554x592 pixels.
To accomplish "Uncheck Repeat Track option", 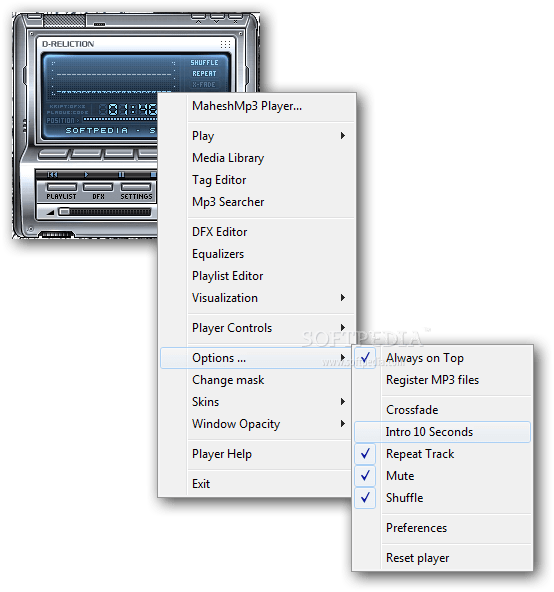I will click(x=442, y=454).
